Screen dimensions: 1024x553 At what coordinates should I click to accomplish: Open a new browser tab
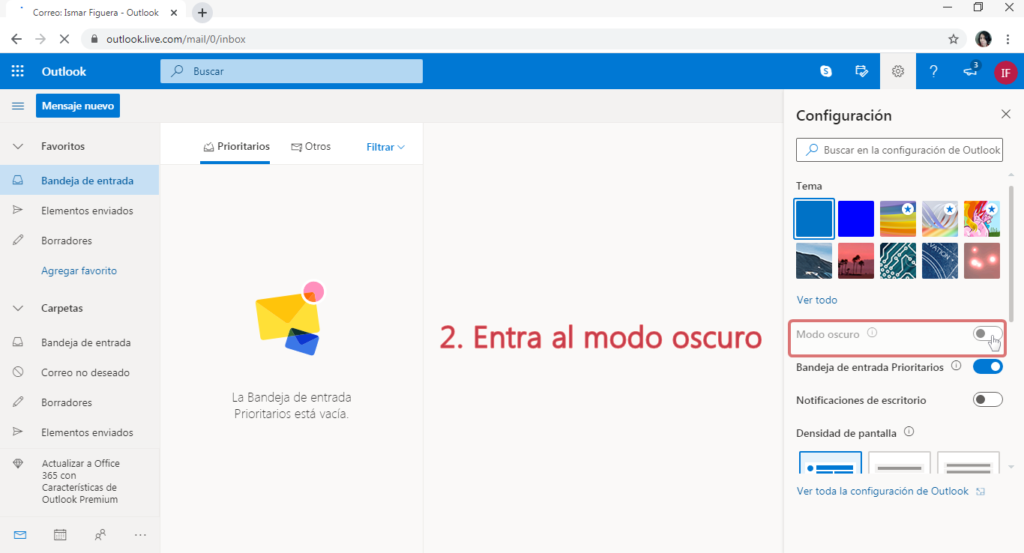click(202, 12)
